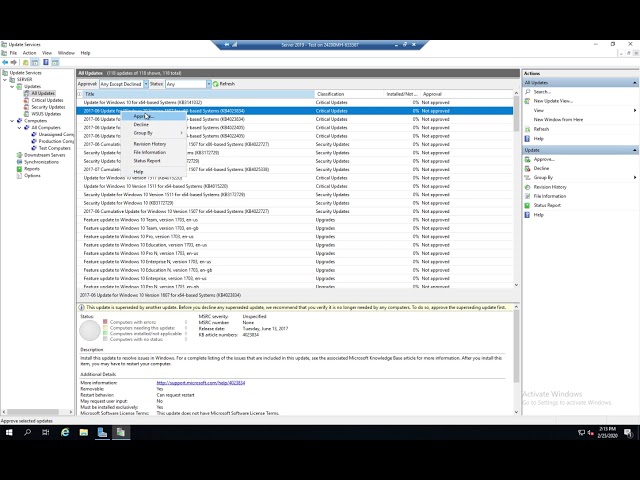The height and width of the screenshot is (480, 640).
Task: Sort by the Classification column header
Action: pos(349,94)
